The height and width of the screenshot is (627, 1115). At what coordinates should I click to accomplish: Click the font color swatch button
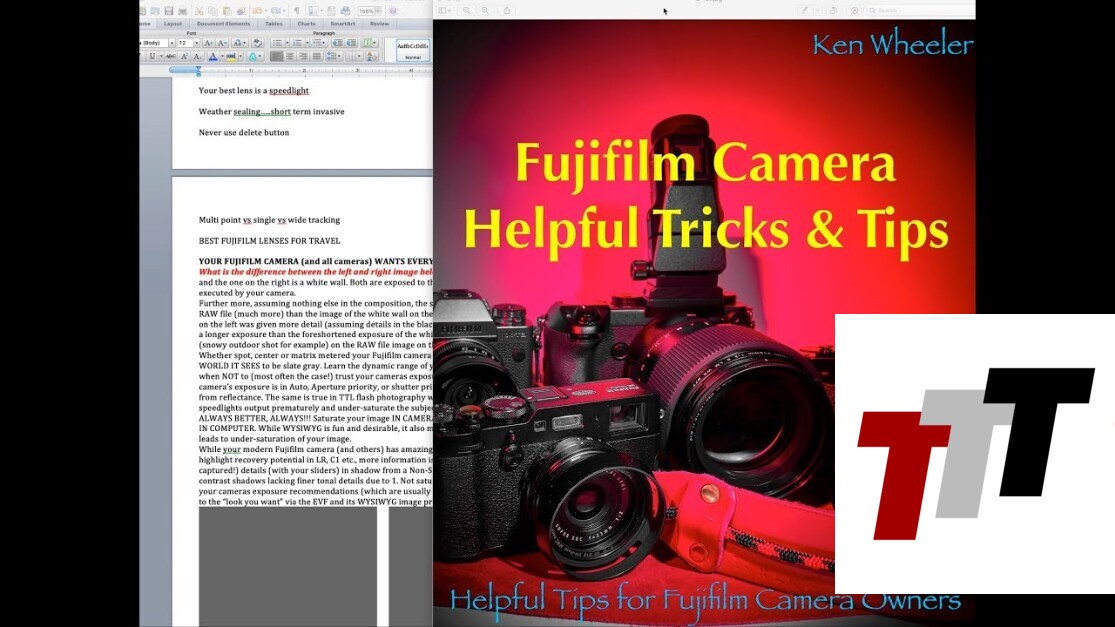pyautogui.click(x=213, y=57)
